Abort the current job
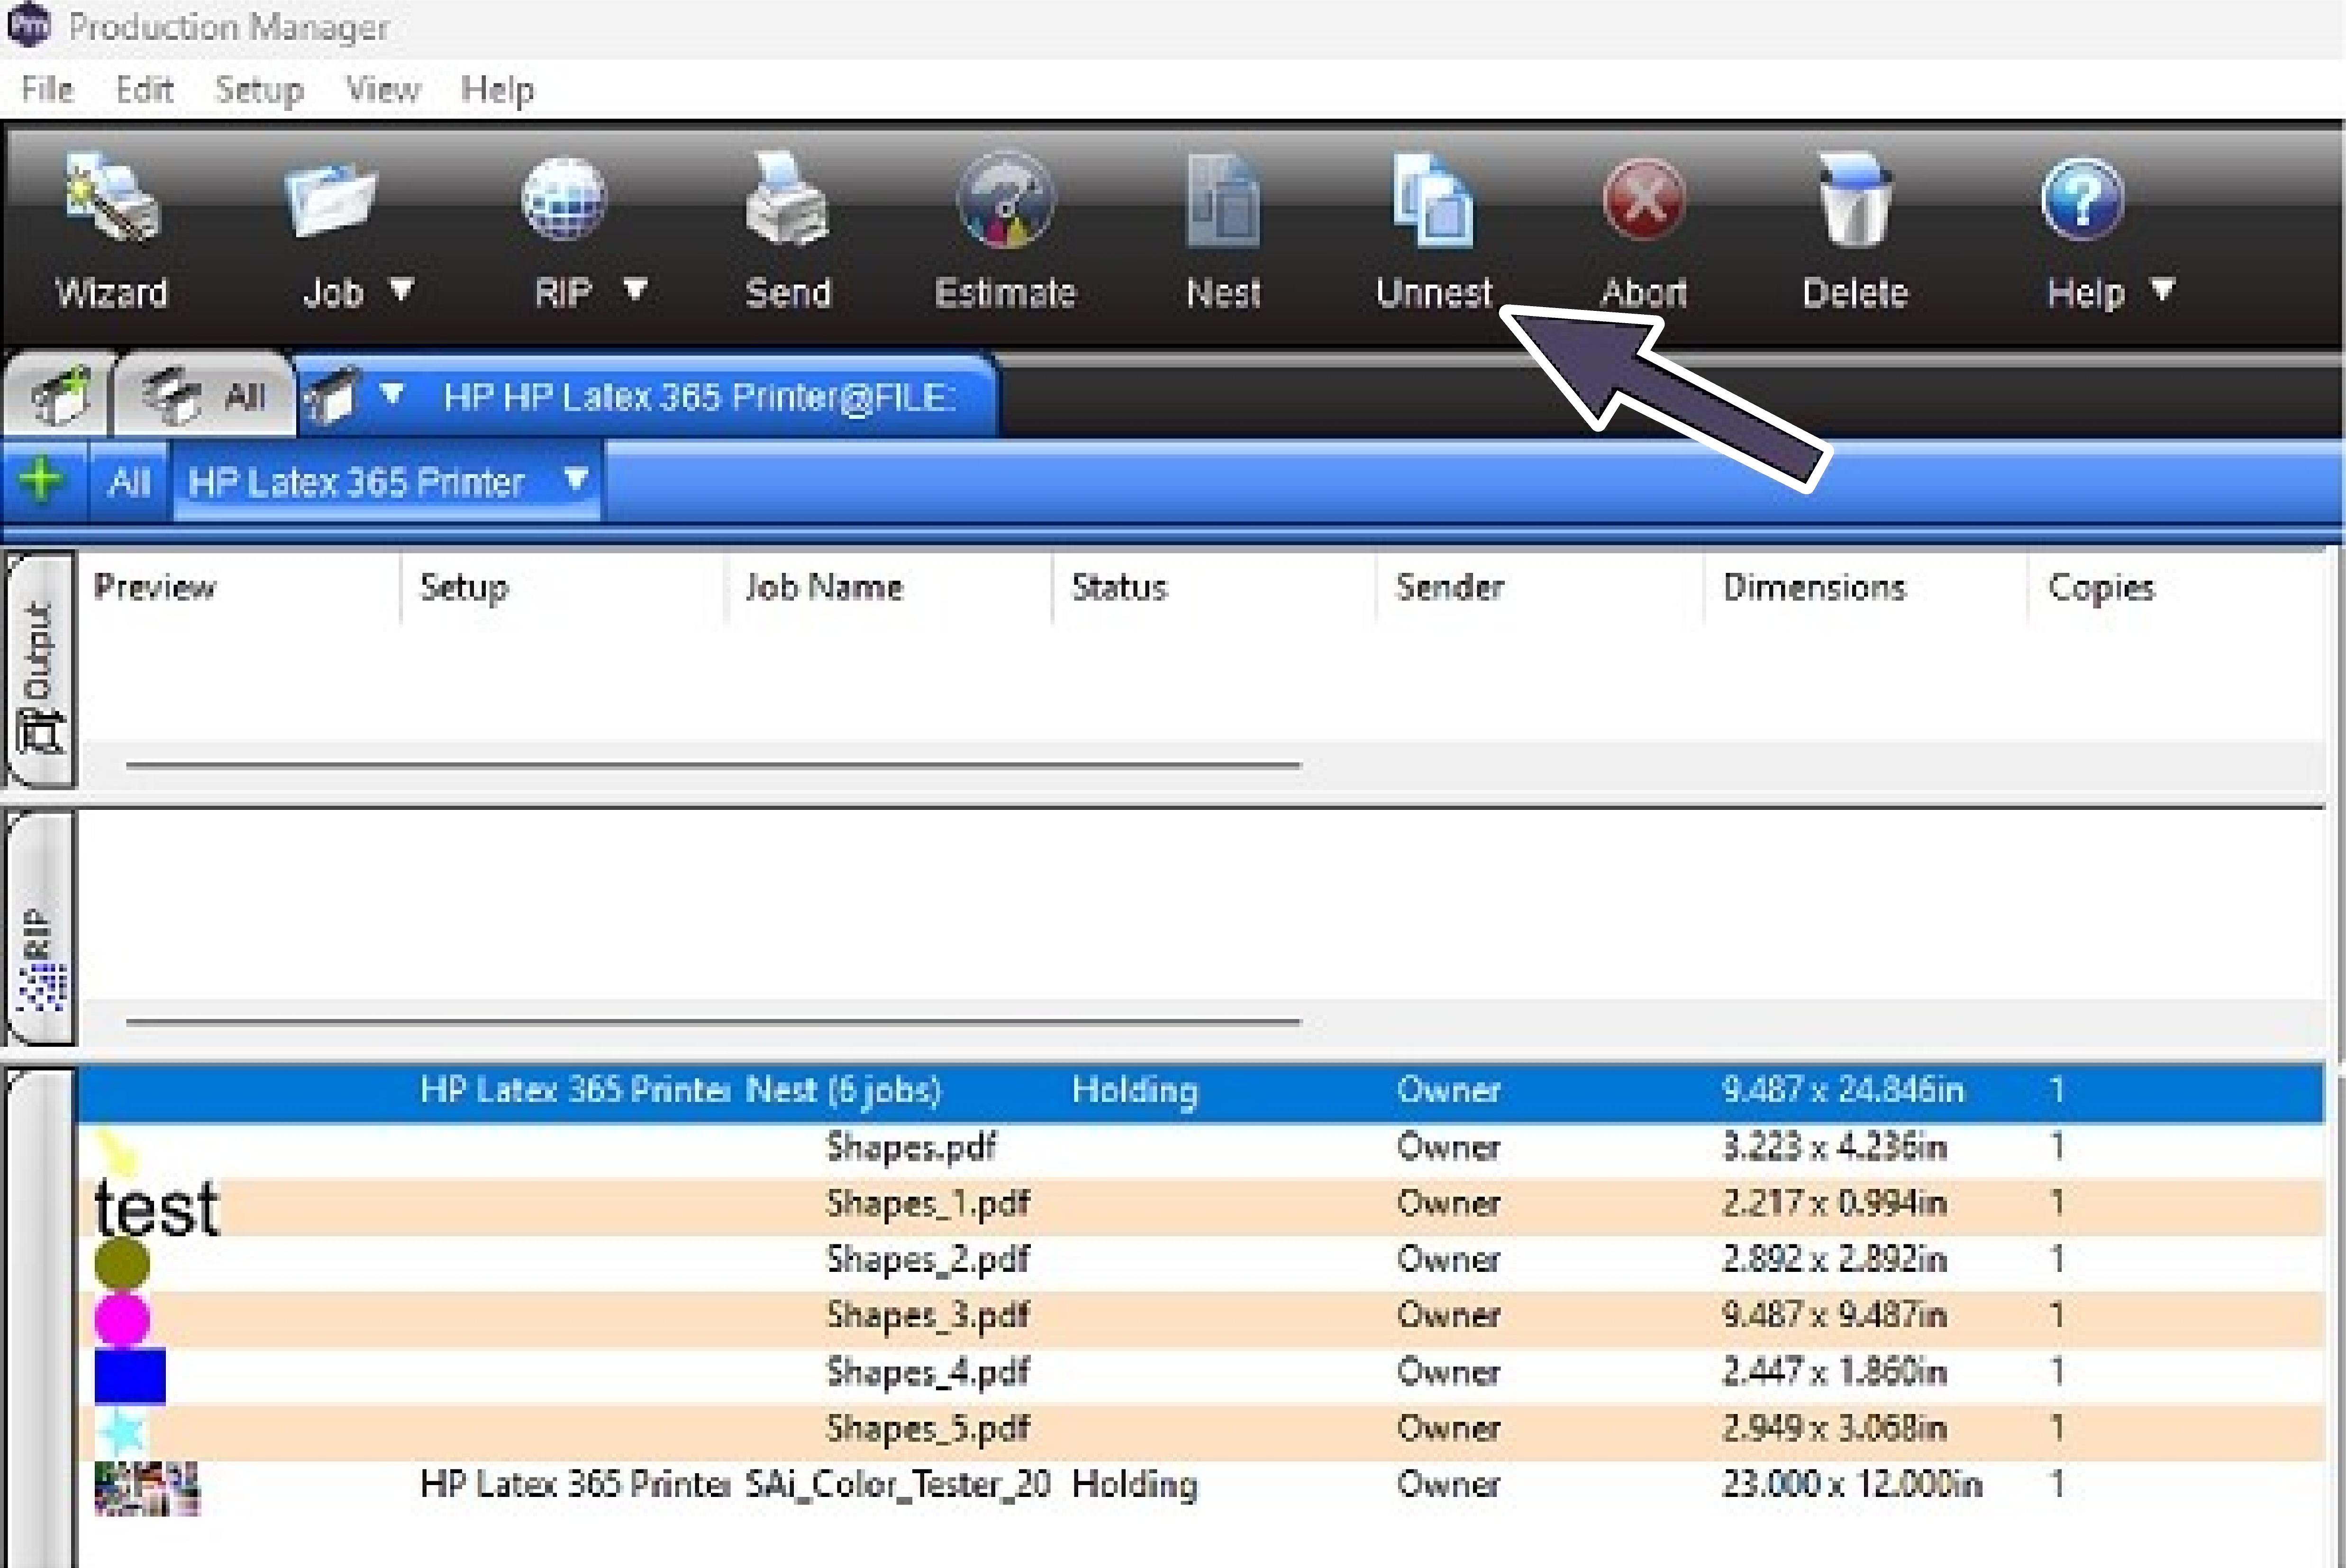 1644,231
